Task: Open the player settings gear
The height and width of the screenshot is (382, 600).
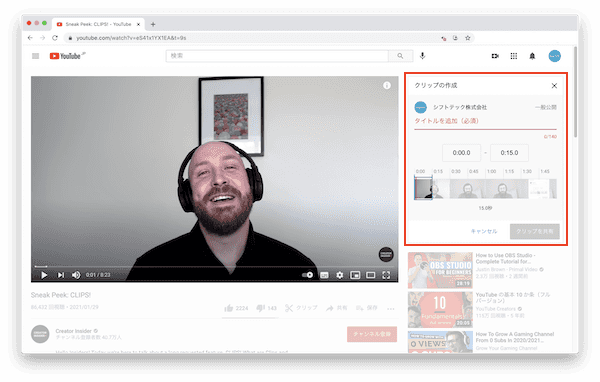Action: [339, 275]
